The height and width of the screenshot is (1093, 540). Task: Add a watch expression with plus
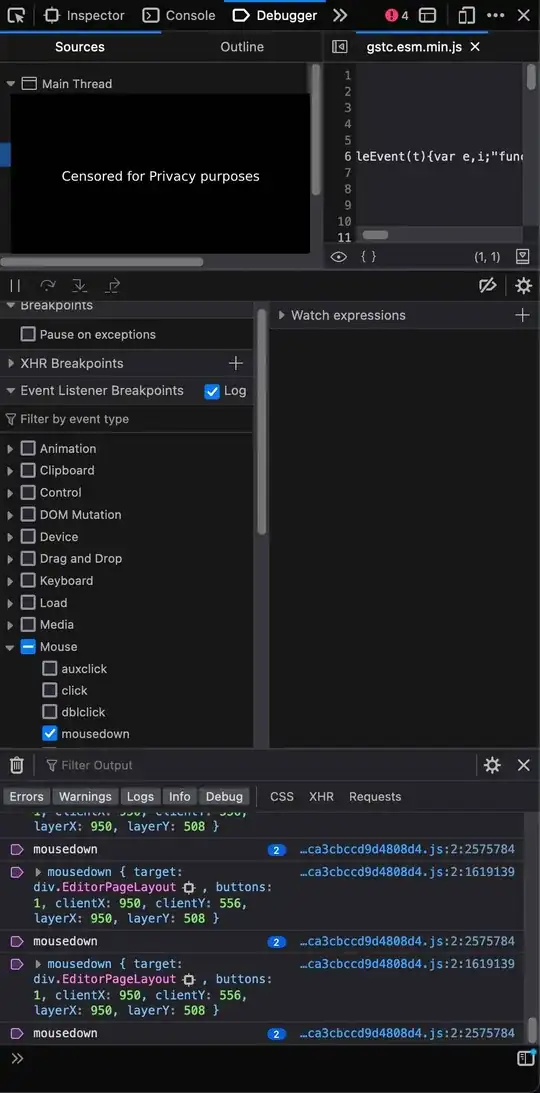pos(522,315)
